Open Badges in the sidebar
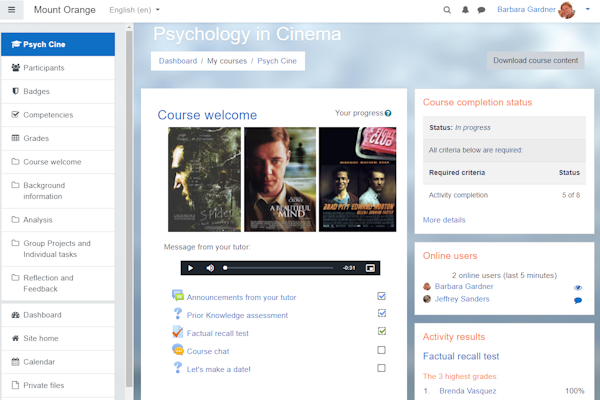 click(58, 91)
